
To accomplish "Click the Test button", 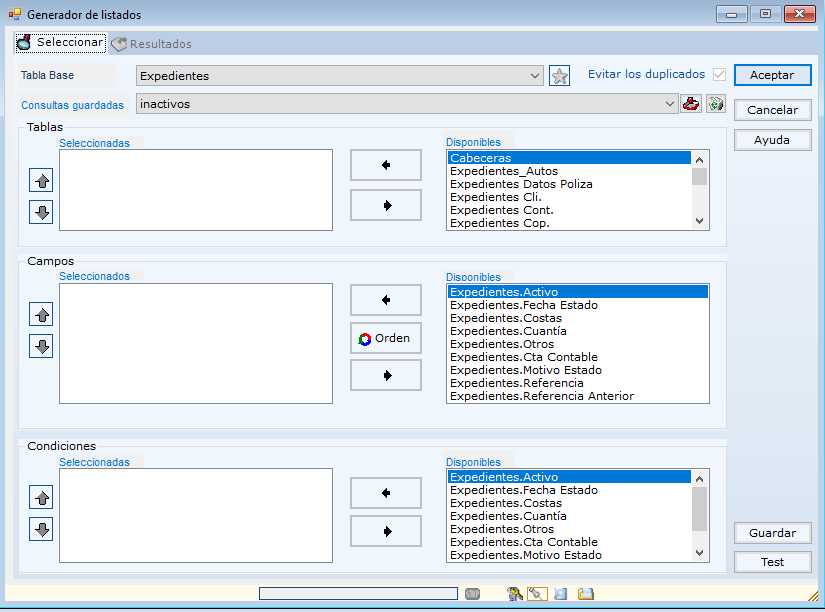I will (772, 562).
